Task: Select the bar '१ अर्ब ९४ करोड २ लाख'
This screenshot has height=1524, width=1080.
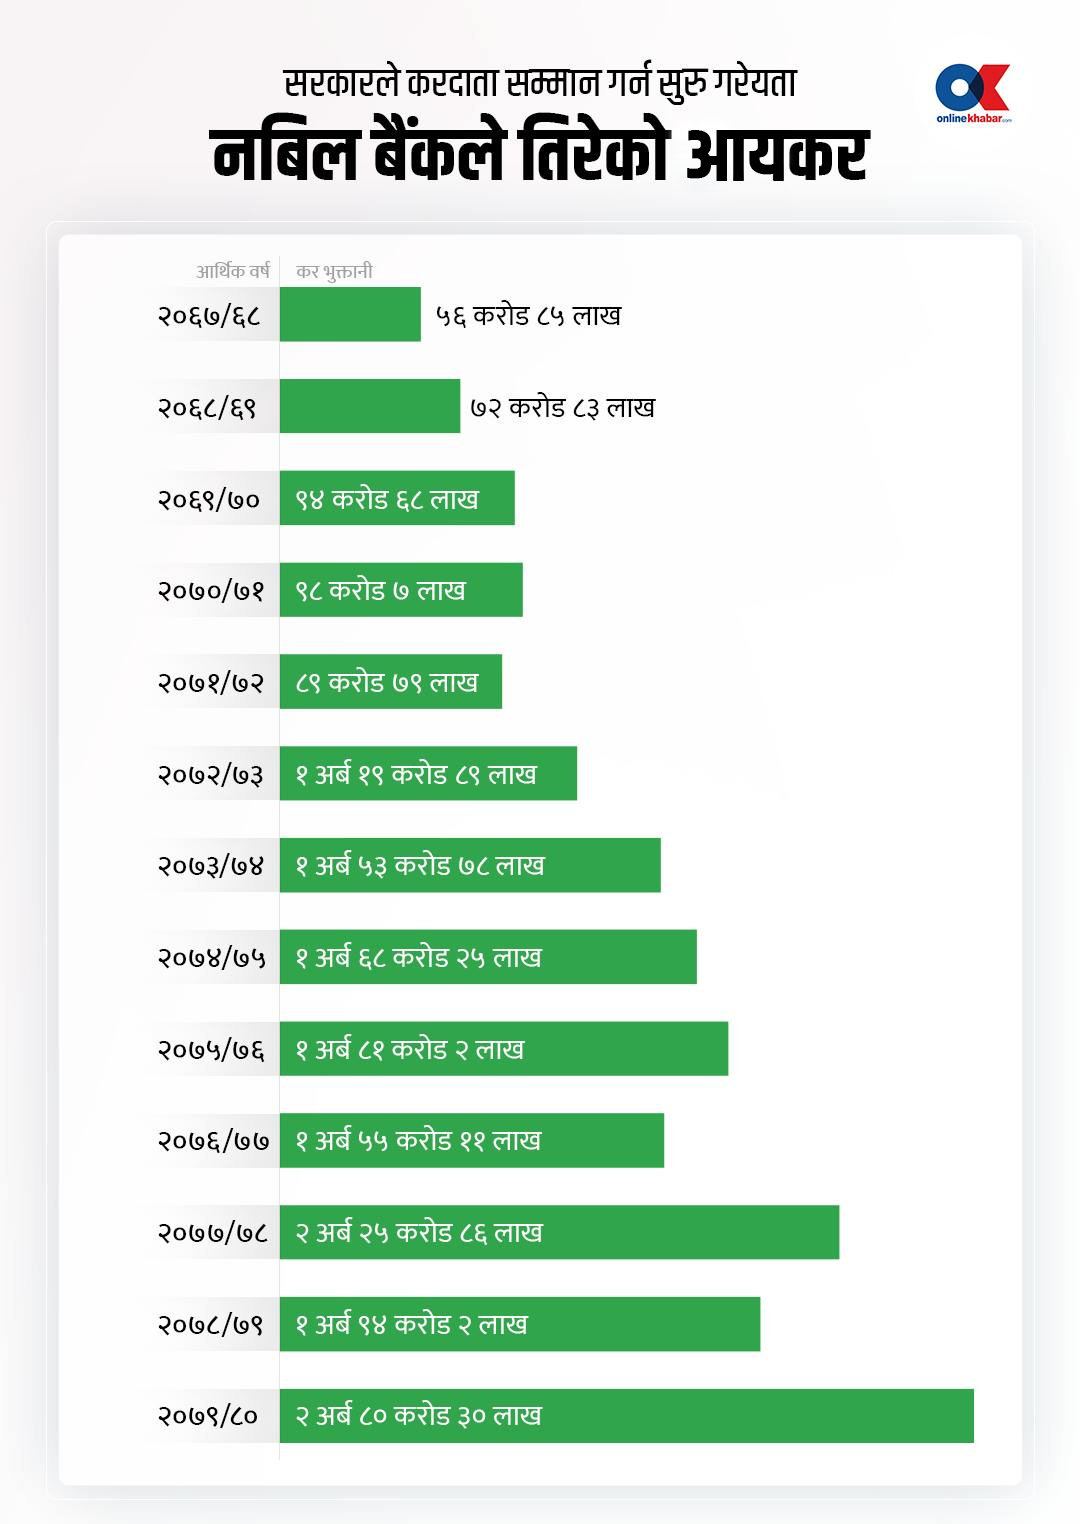Action: pos(520,1324)
